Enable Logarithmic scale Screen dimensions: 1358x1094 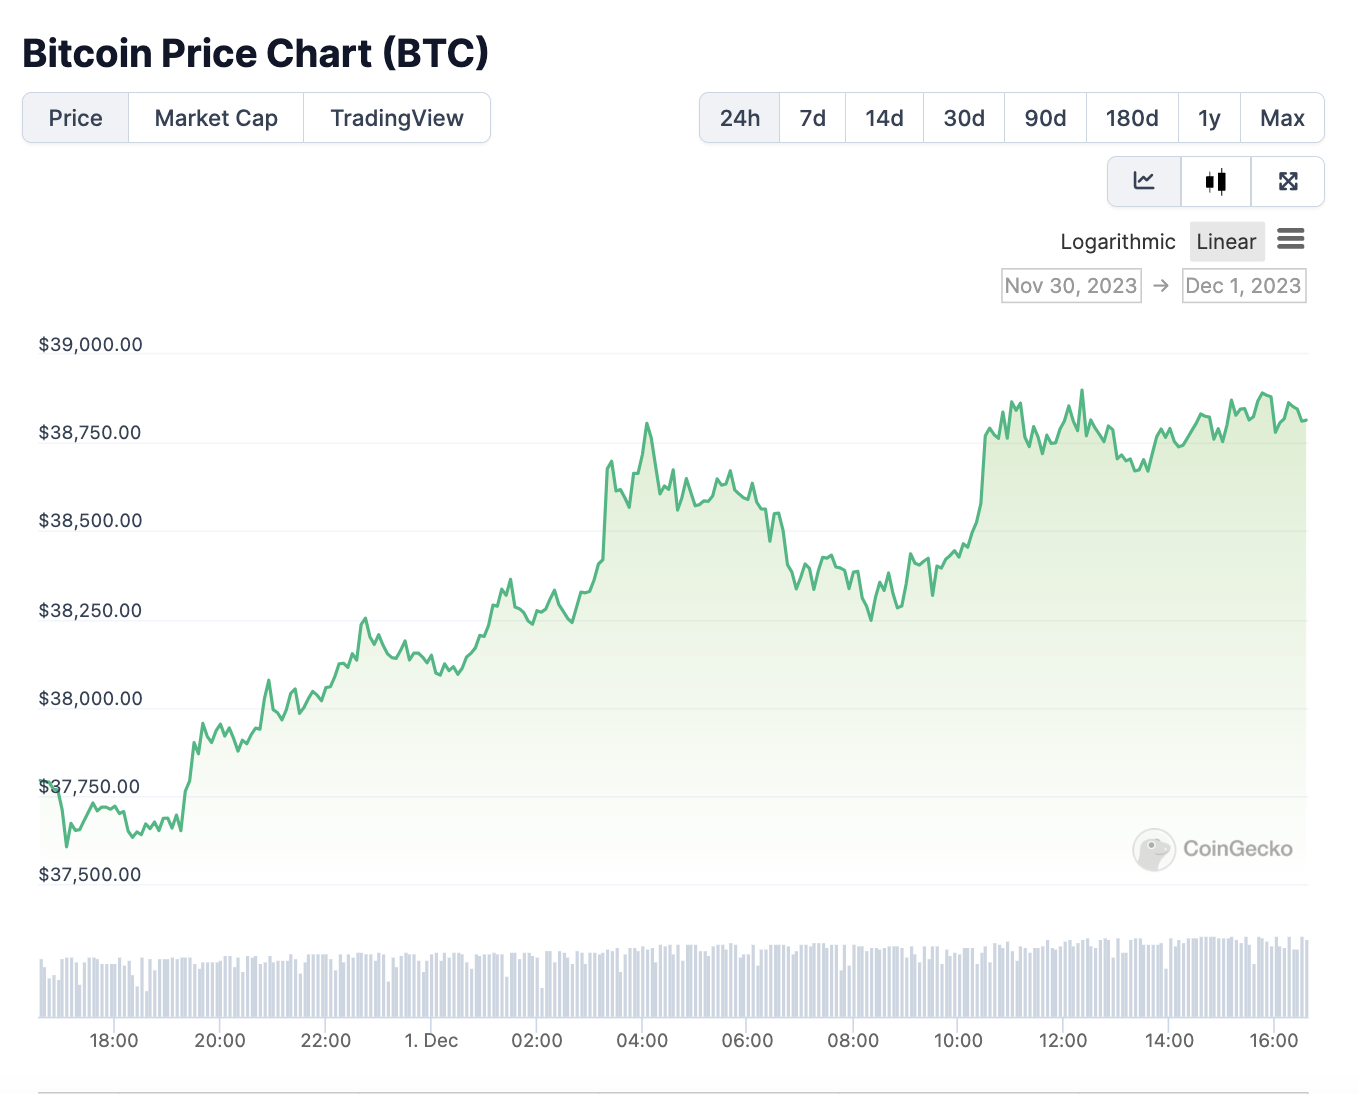point(1117,242)
